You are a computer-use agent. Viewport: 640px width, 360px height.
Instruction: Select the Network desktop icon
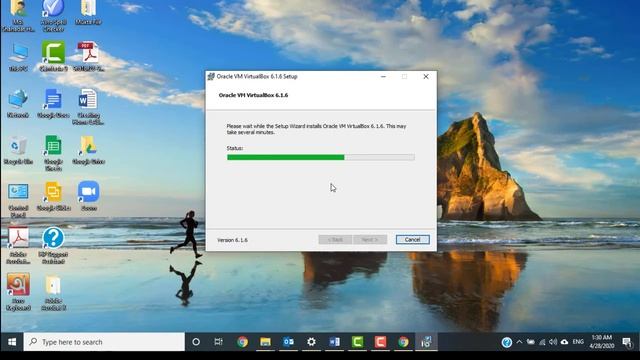click(18, 104)
